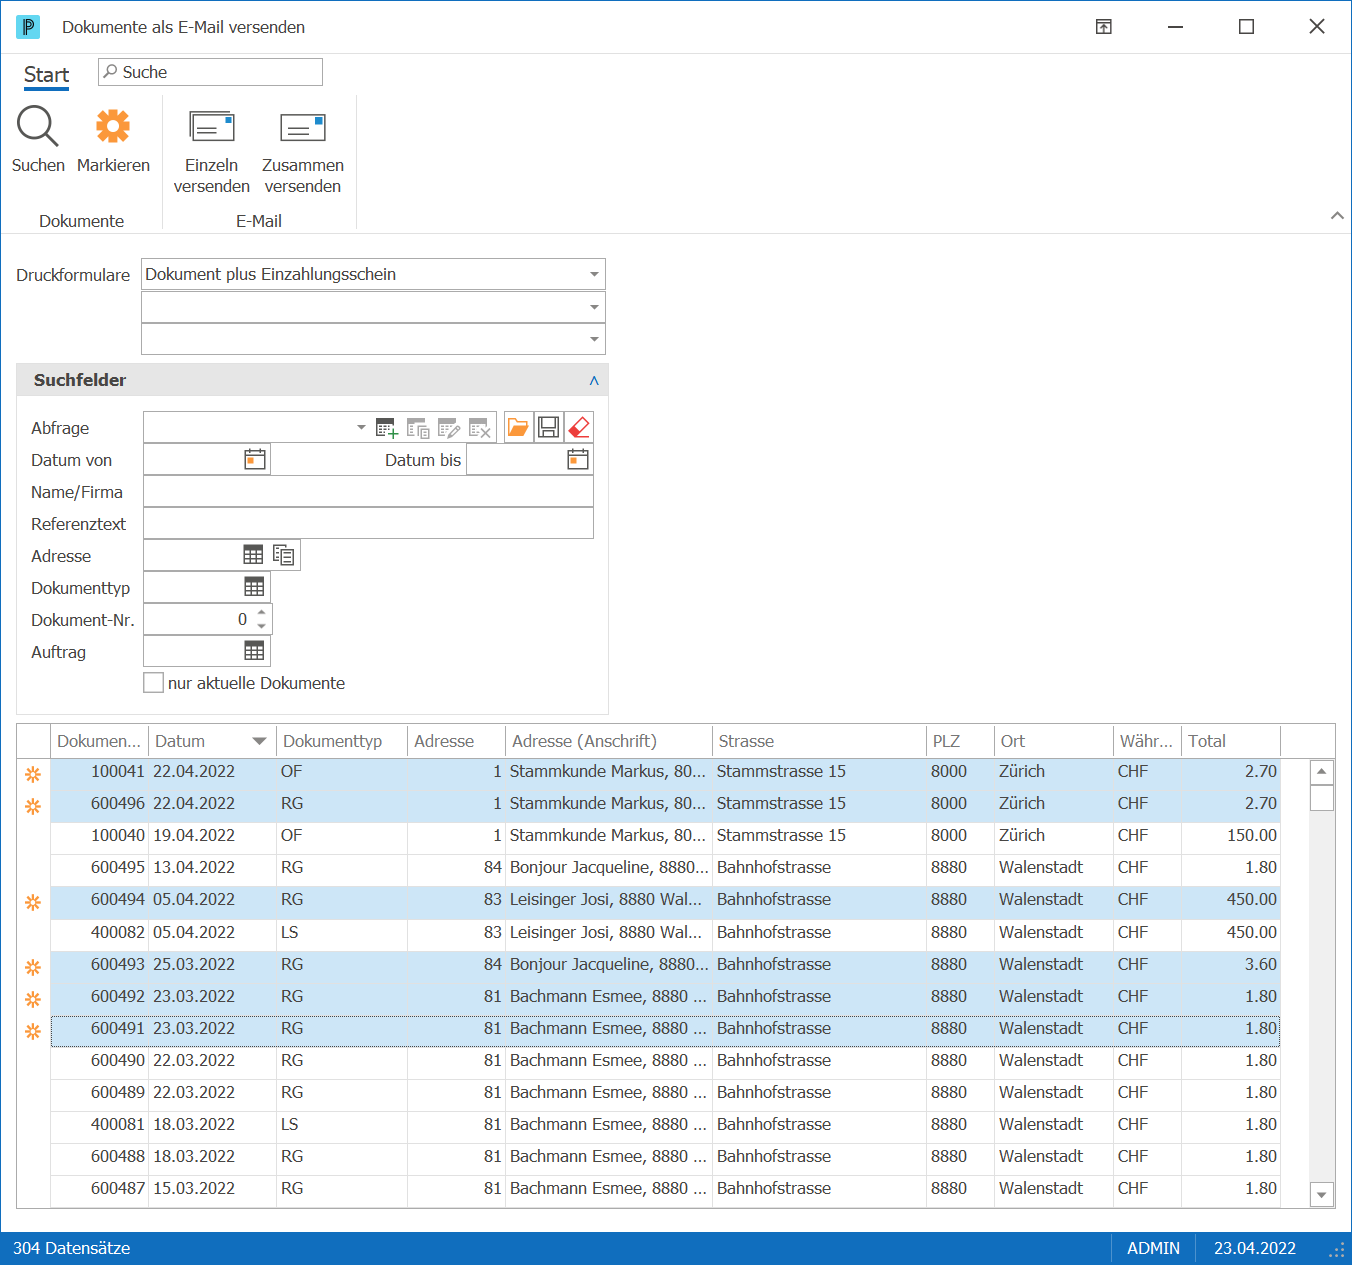Viewport: 1352px width, 1265px height.
Task: Click the Adresse list copy icon
Action: coord(284,555)
